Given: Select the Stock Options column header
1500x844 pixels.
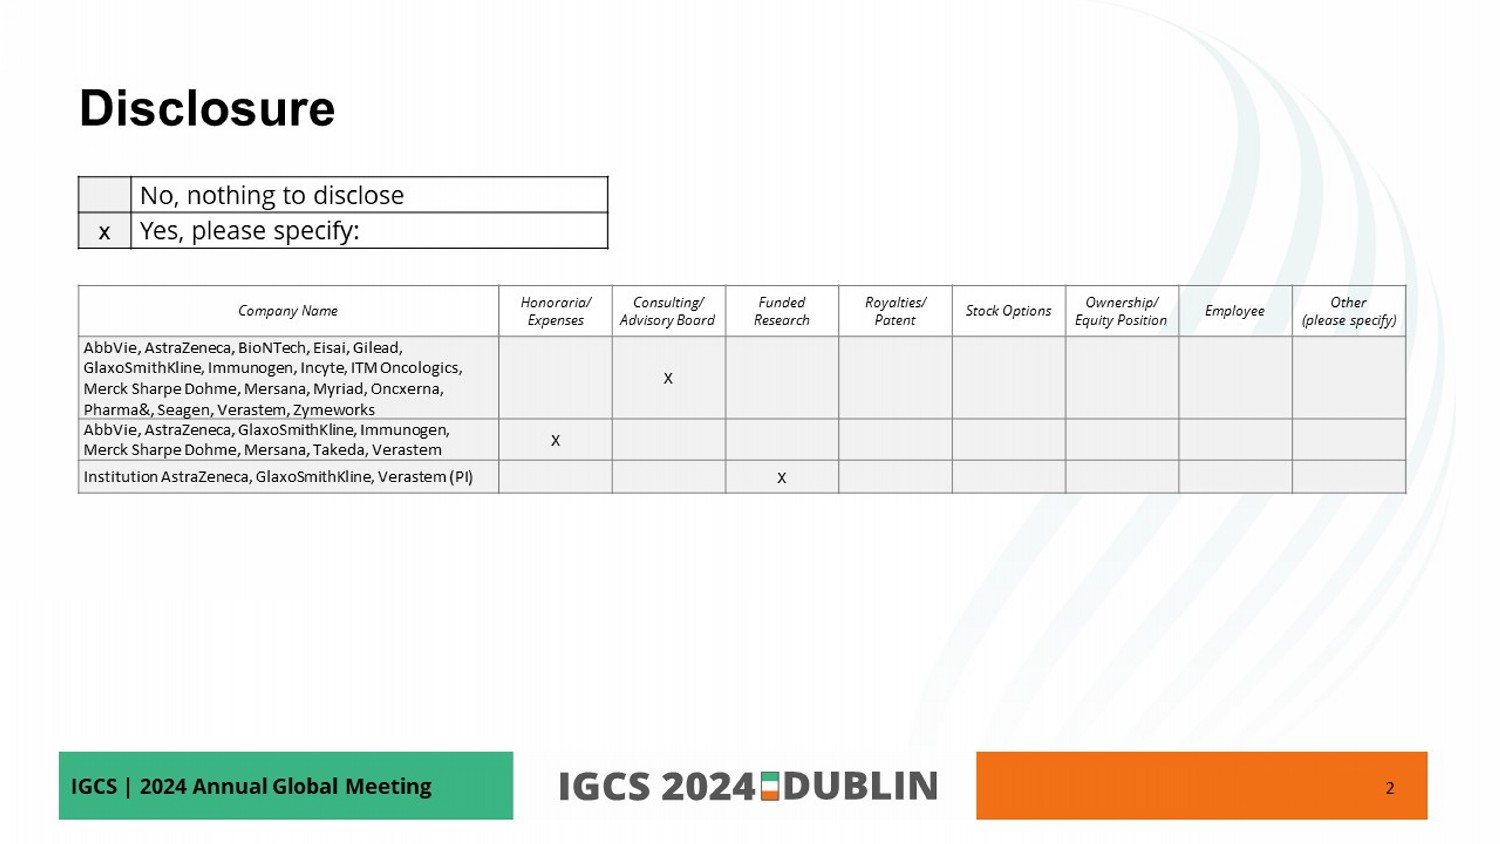Looking at the screenshot, I should (x=1008, y=311).
